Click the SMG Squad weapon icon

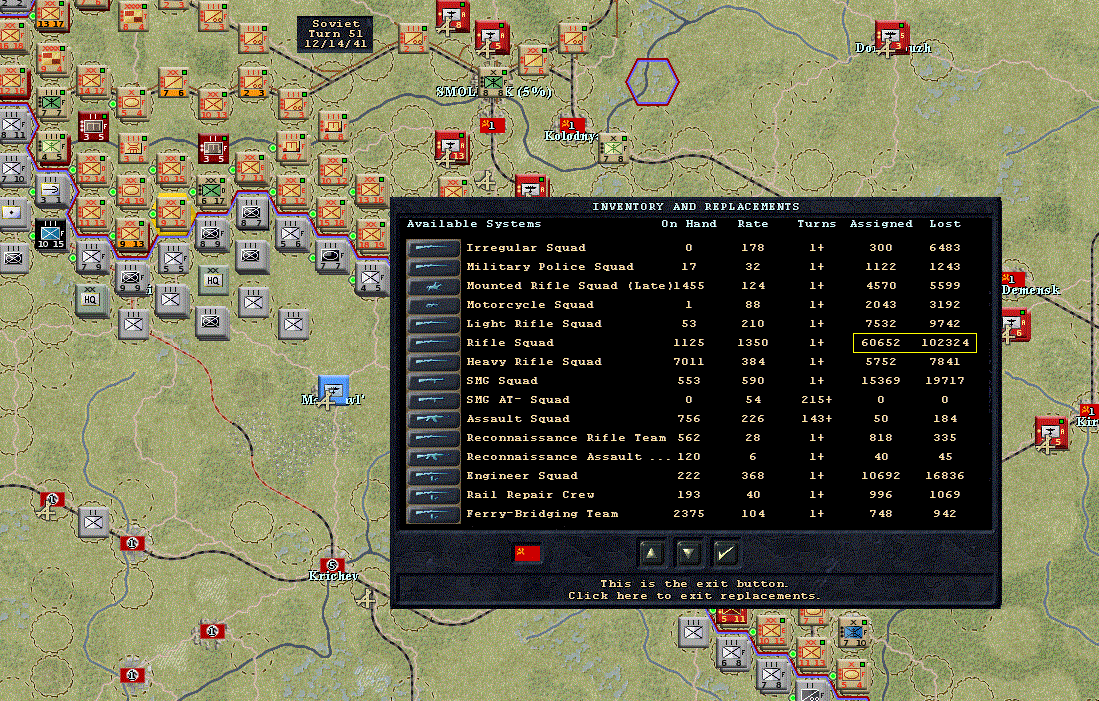433,381
